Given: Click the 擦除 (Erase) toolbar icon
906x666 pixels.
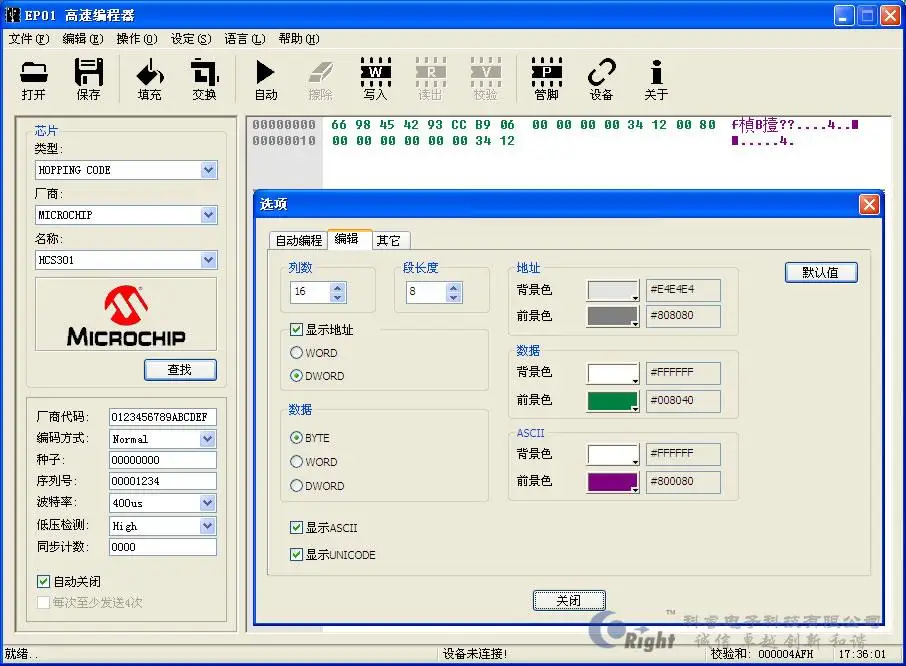Looking at the screenshot, I should (321, 79).
